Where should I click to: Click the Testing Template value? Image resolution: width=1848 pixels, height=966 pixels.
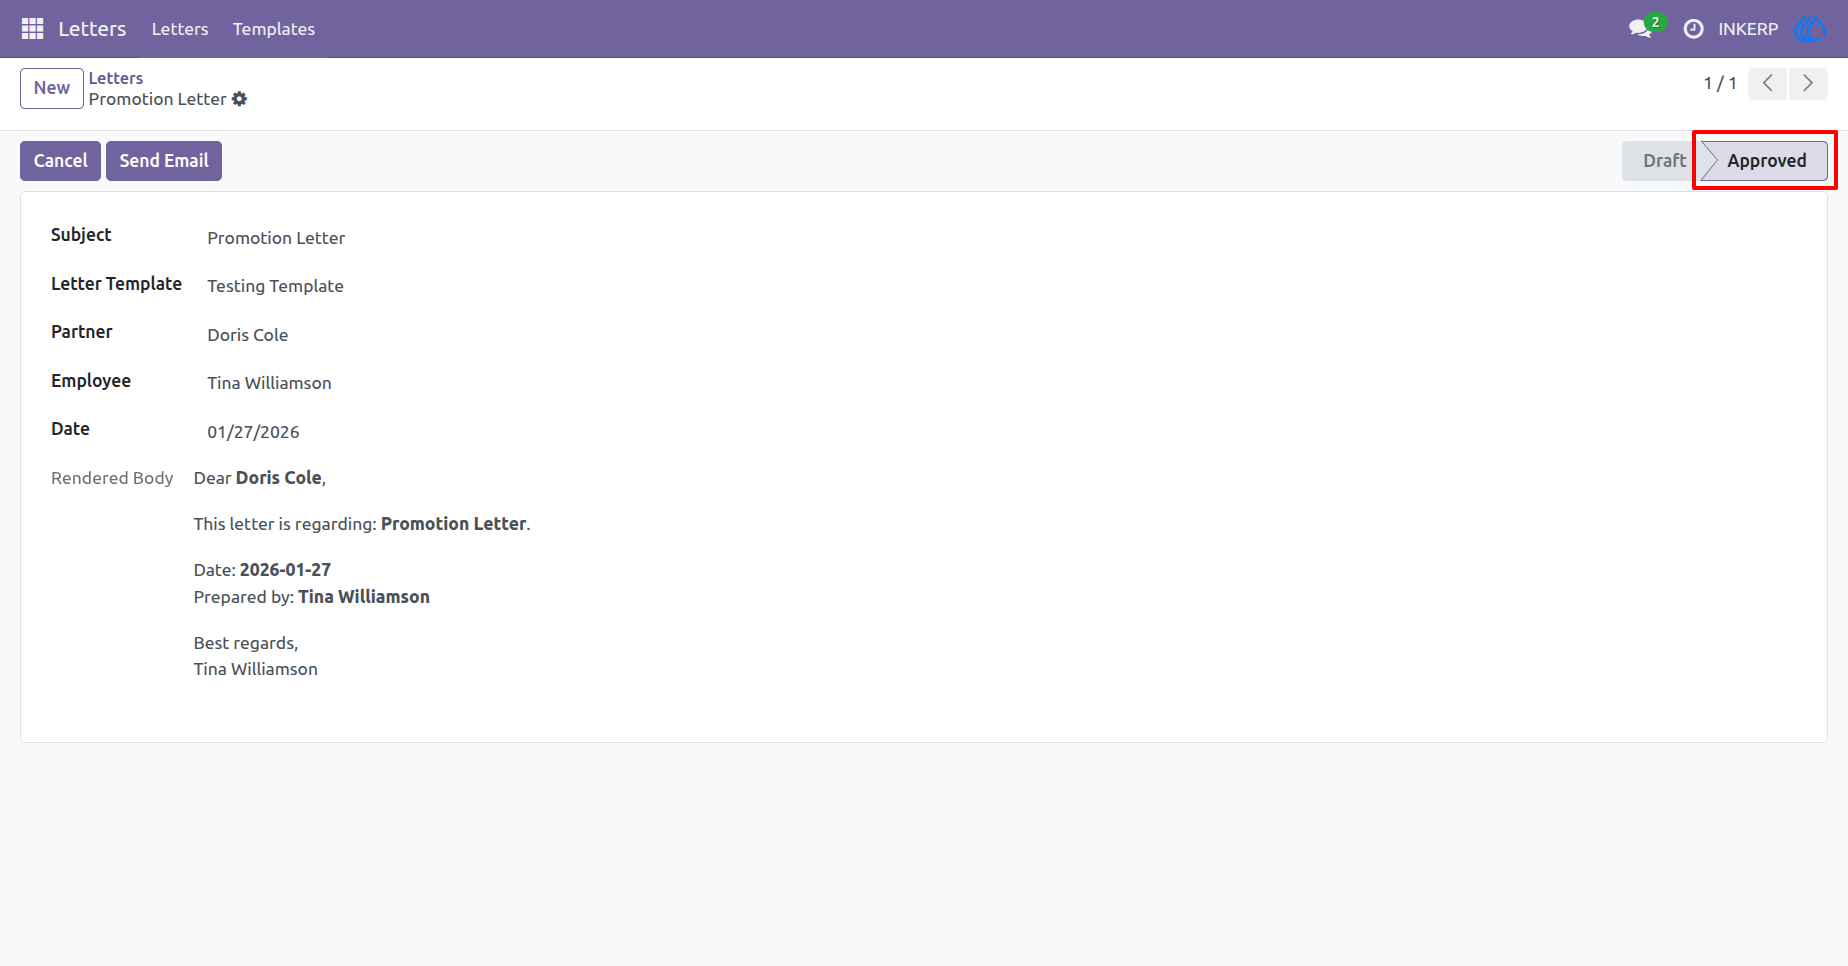pyautogui.click(x=275, y=286)
